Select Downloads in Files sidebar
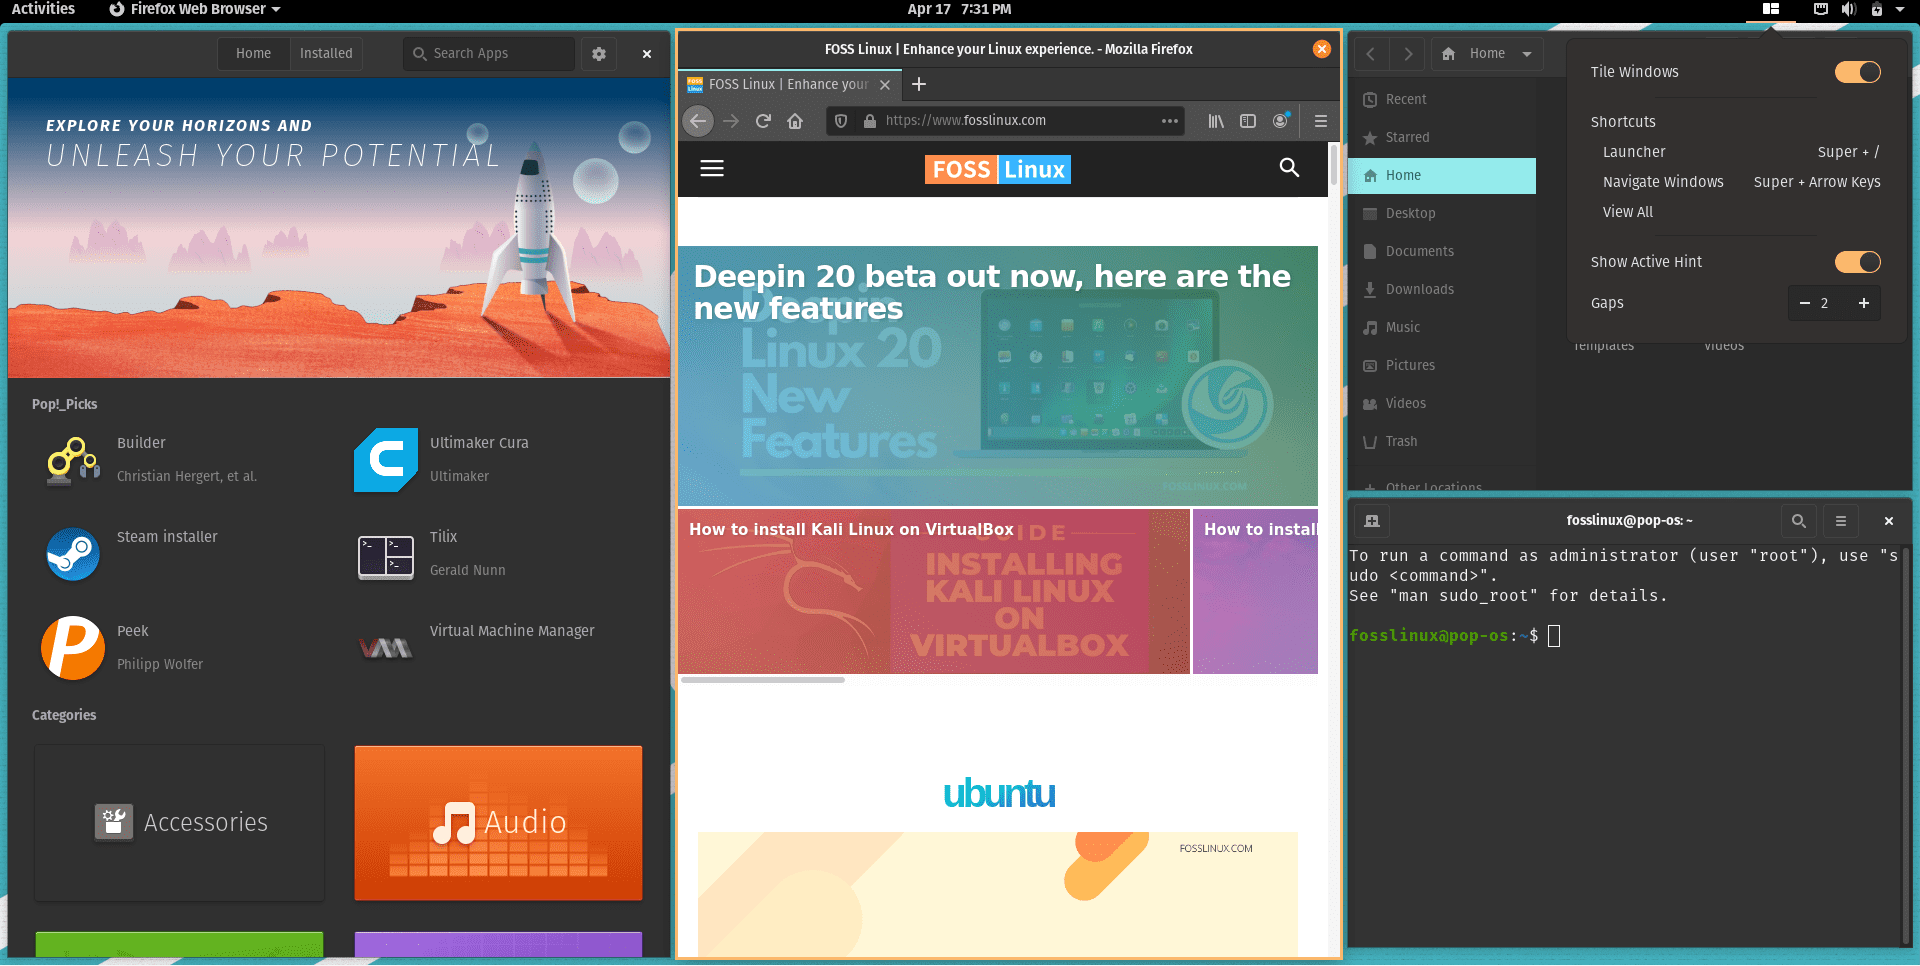 [1419, 290]
